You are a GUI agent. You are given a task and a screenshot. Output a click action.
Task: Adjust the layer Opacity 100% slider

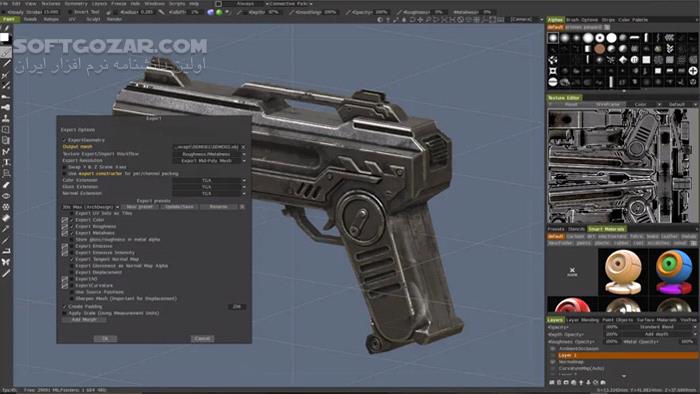click(612, 327)
